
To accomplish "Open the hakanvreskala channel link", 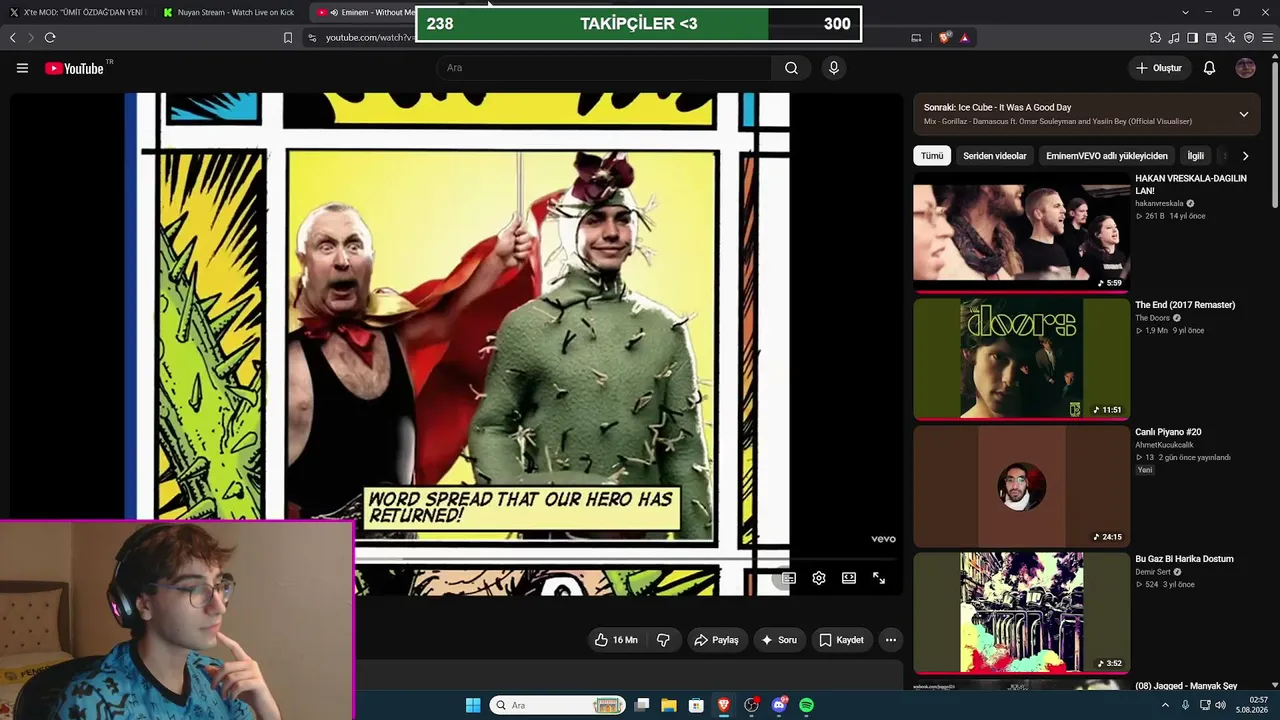I will 1159,203.
